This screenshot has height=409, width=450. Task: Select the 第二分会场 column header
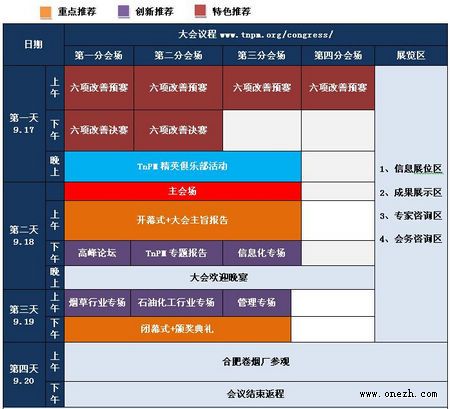(178, 56)
